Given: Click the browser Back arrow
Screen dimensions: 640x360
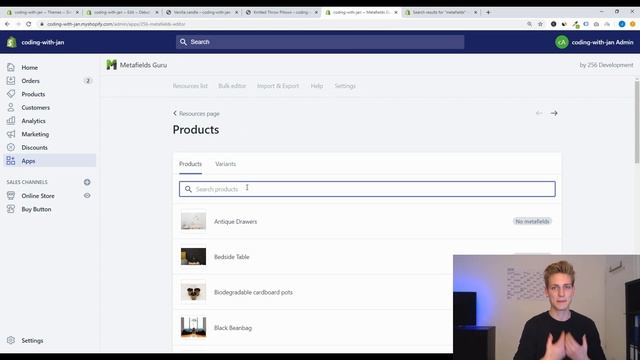Looking at the screenshot, I should tap(7, 24).
